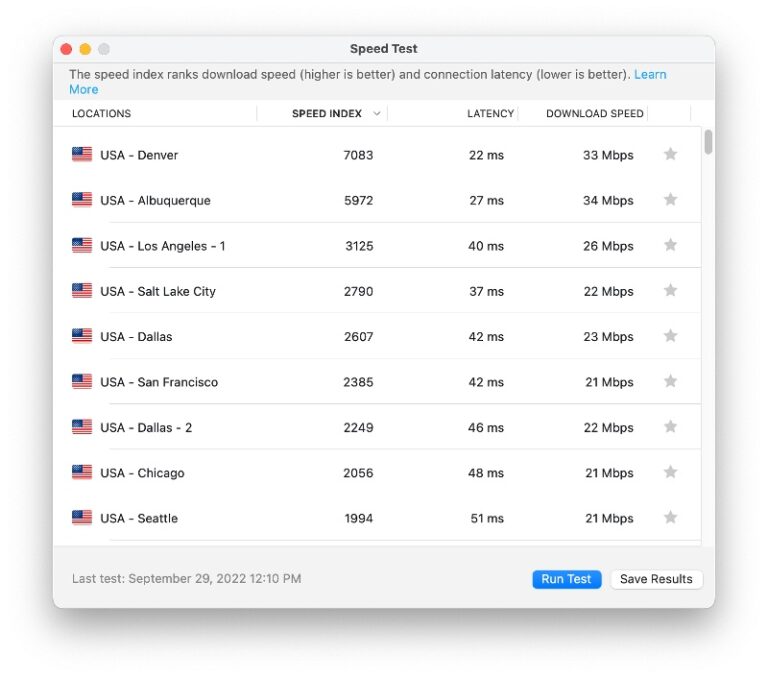Favorite the USA - Denver server star
Viewport: 768px width, 678px height.
(670, 154)
